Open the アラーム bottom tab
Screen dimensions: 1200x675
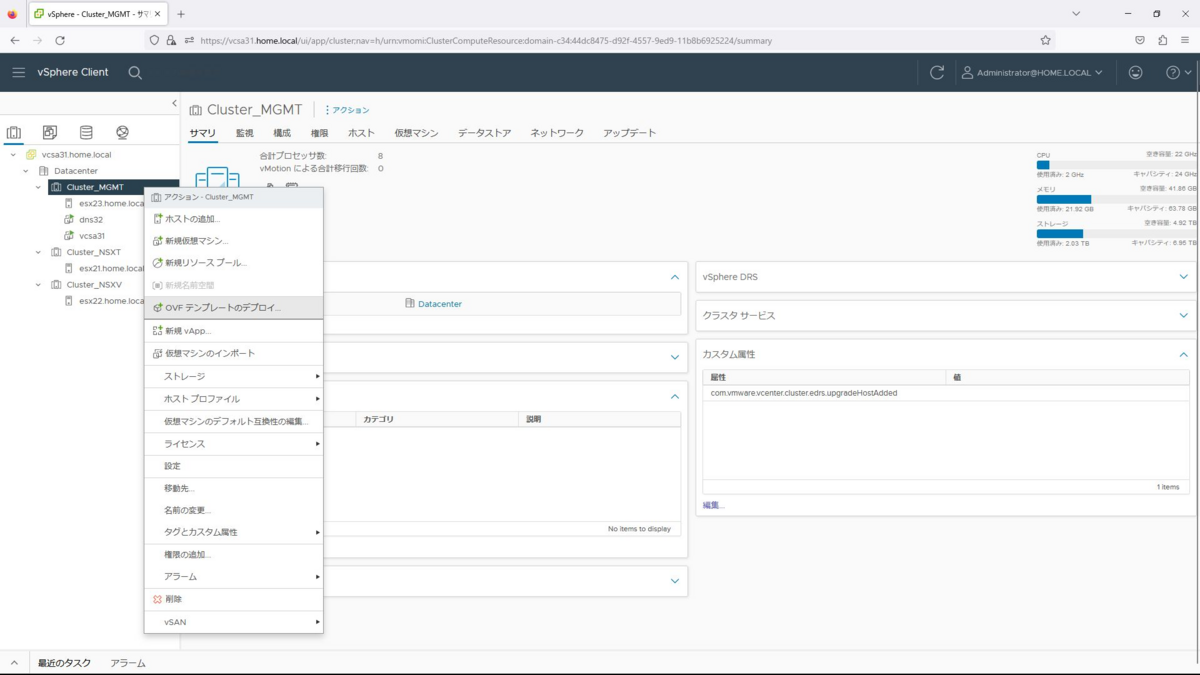pos(128,663)
